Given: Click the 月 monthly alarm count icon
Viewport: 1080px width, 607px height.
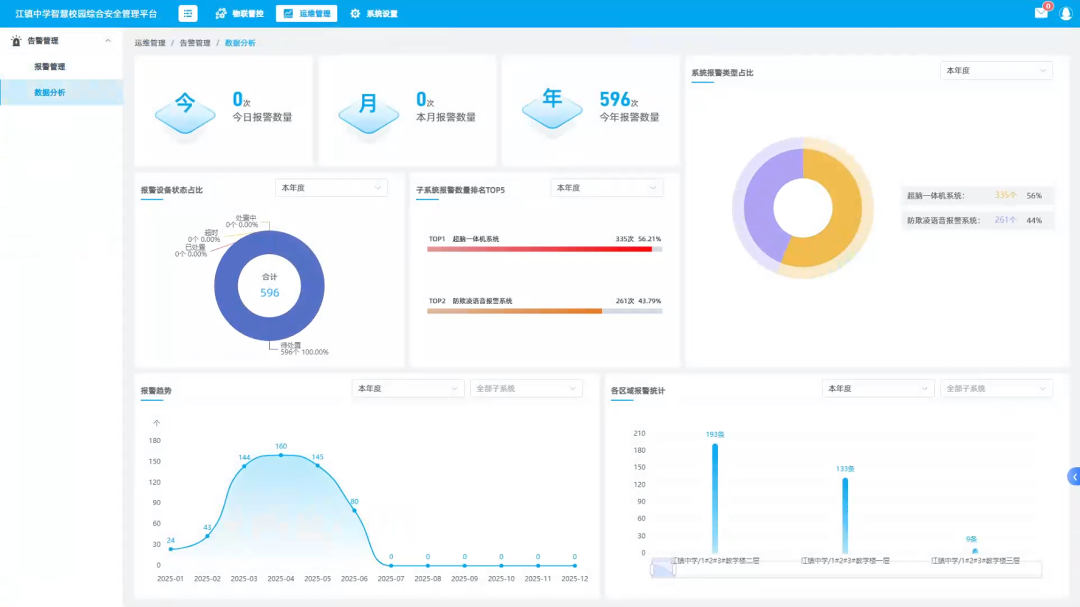Looking at the screenshot, I should [x=368, y=106].
